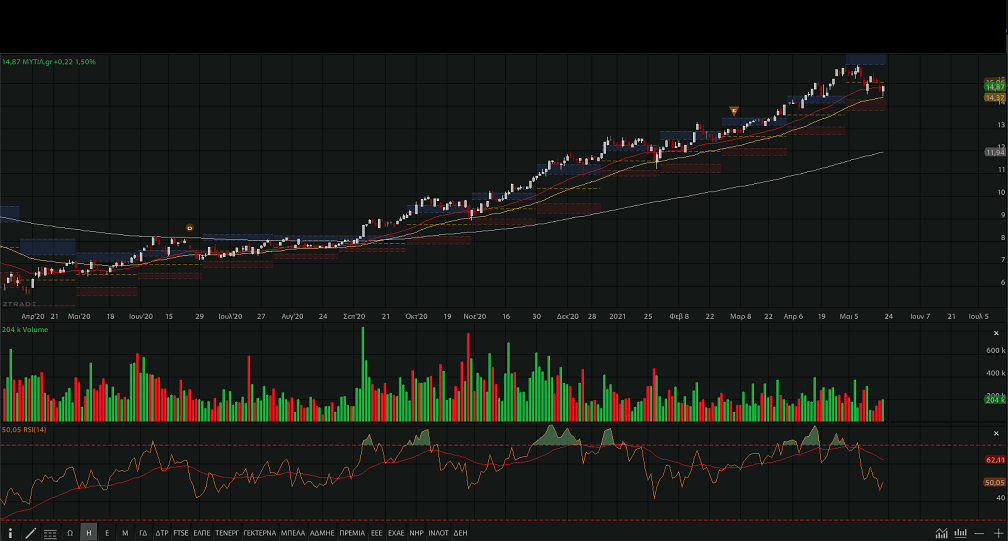Screen dimensions: 1008x541
Task: Zoom out with the minus icon
Action: (x=979, y=533)
